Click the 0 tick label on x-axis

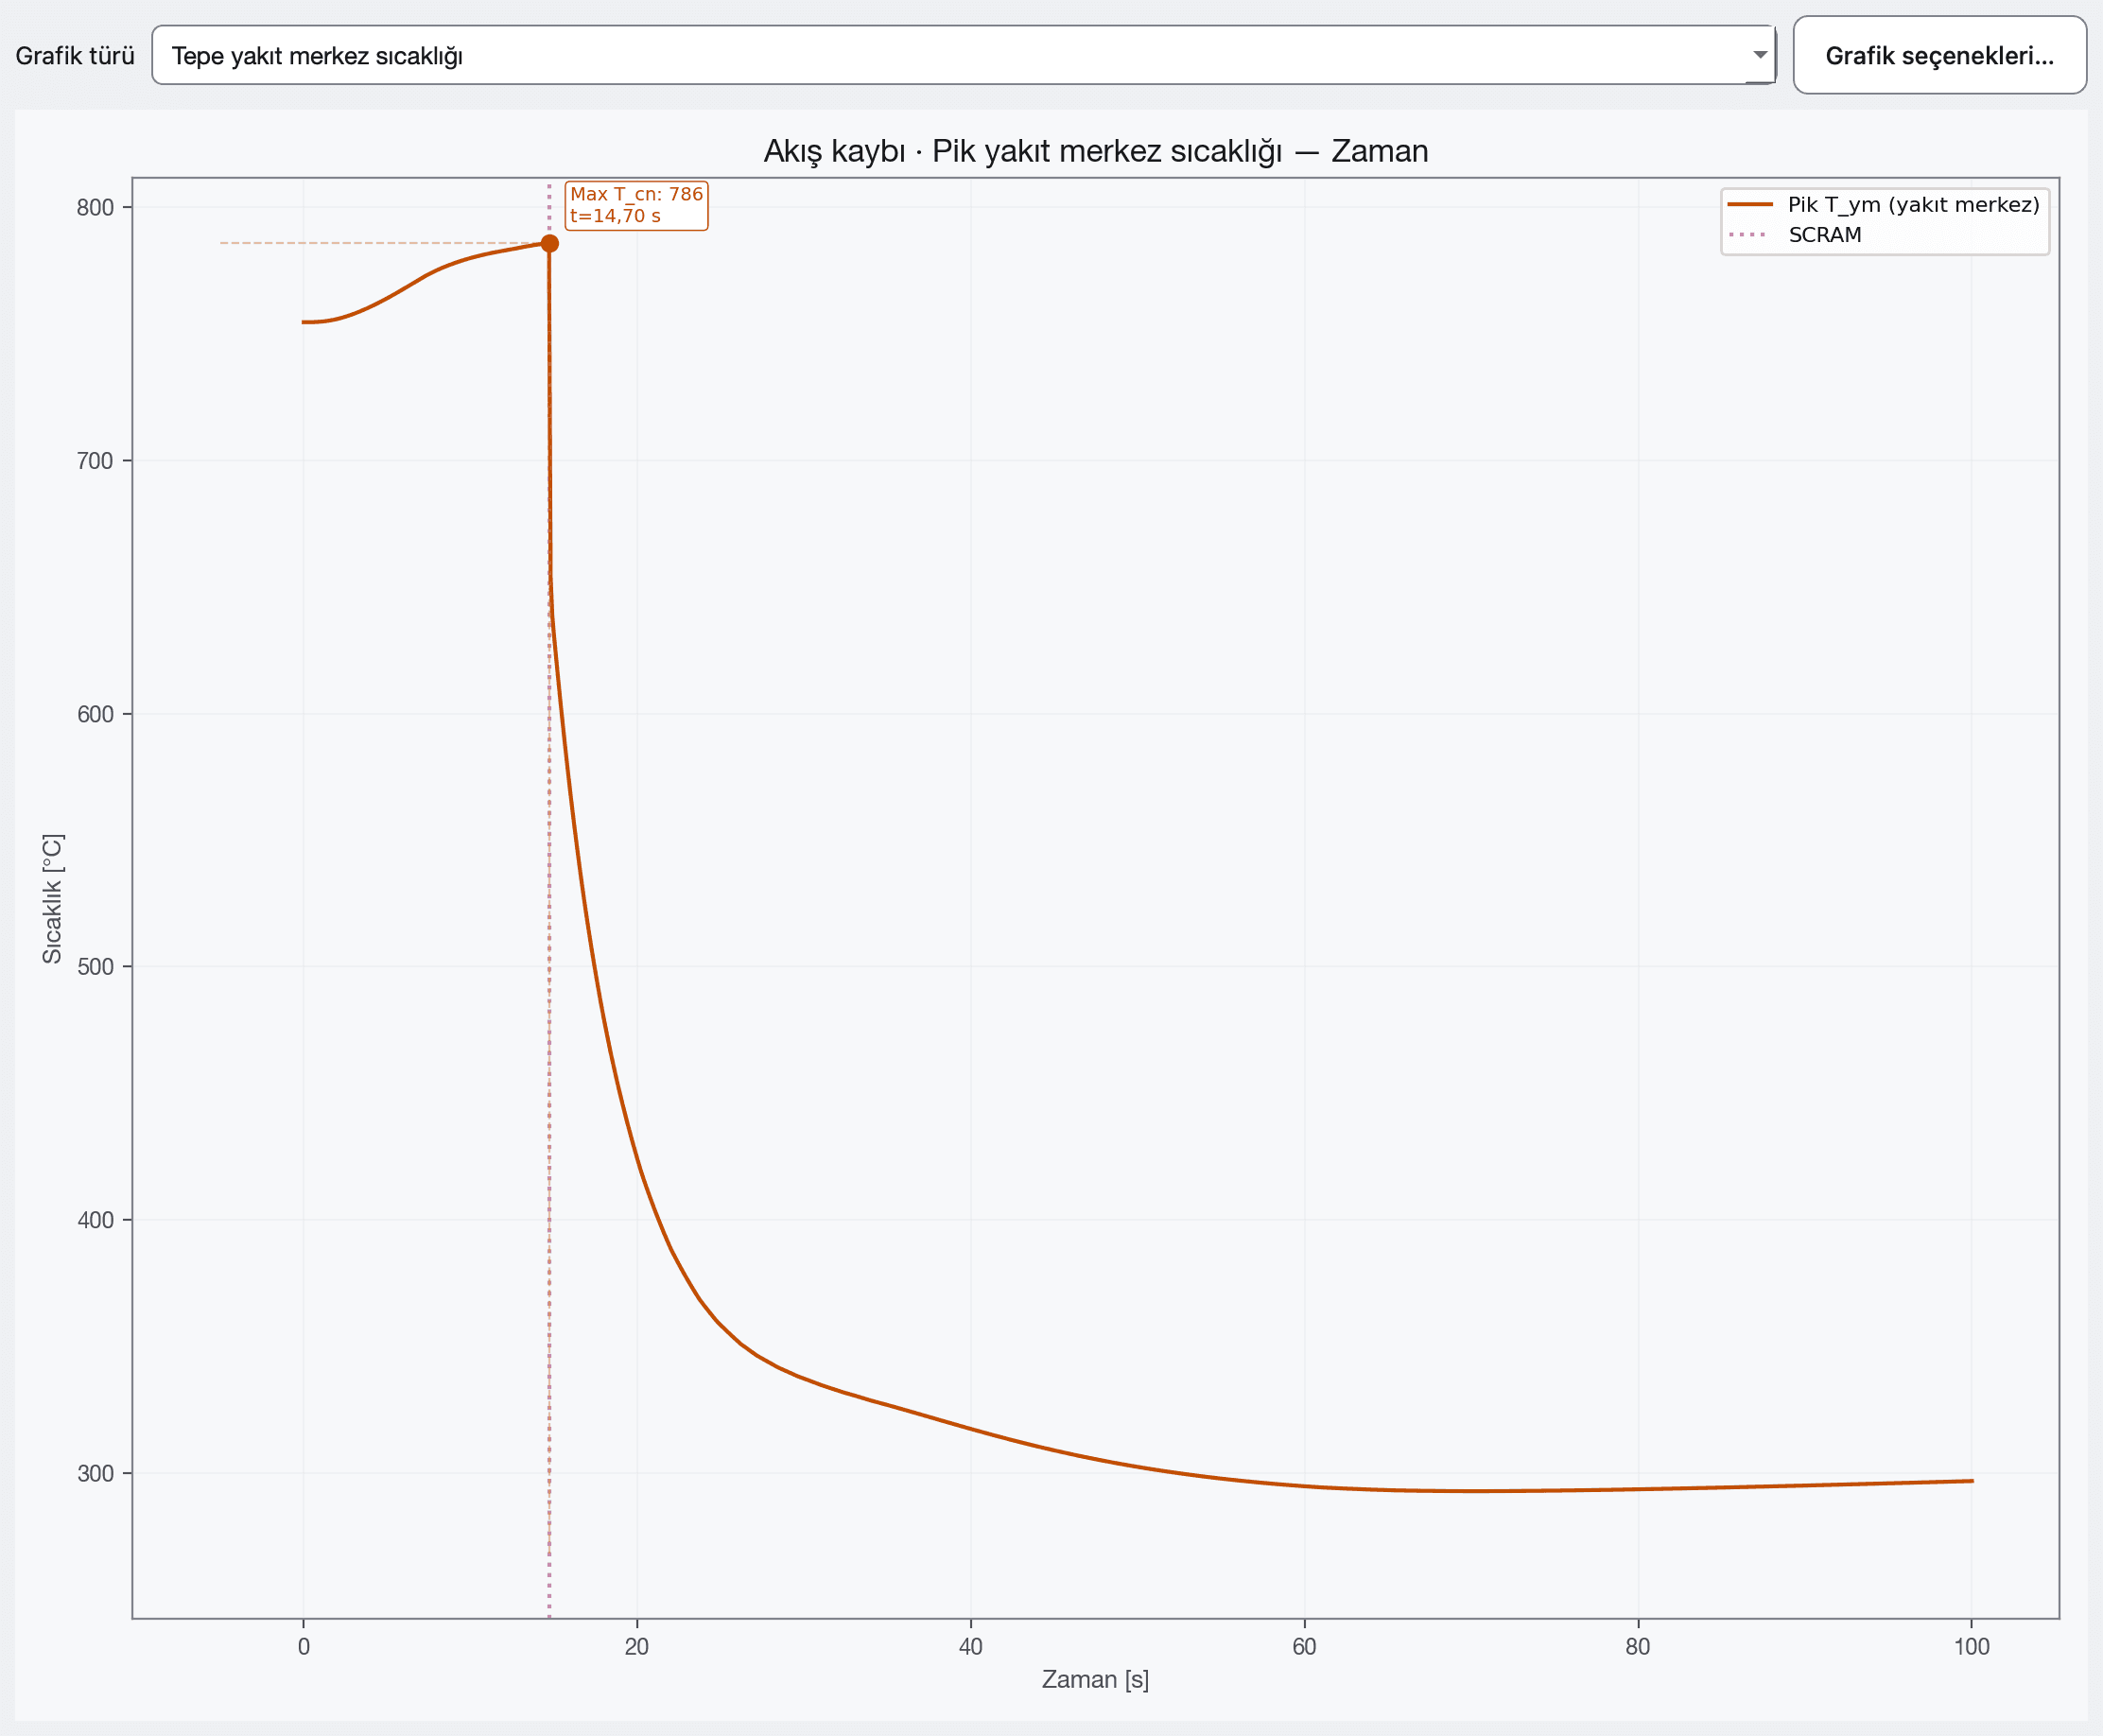pyautogui.click(x=304, y=1646)
